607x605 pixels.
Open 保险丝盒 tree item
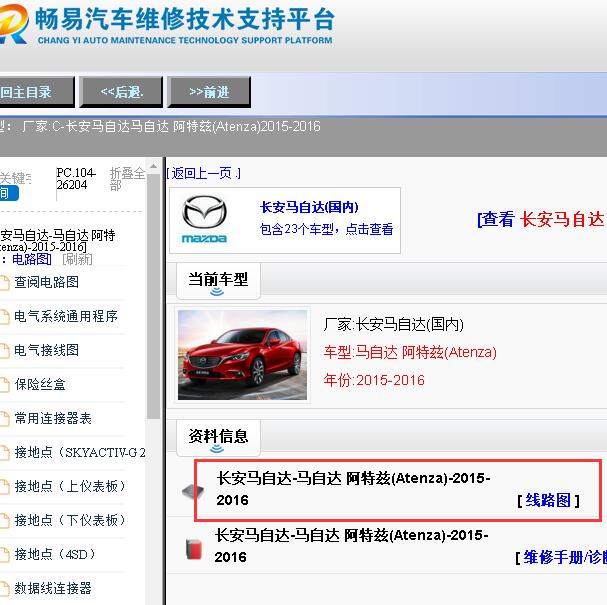pyautogui.click(x=40, y=384)
